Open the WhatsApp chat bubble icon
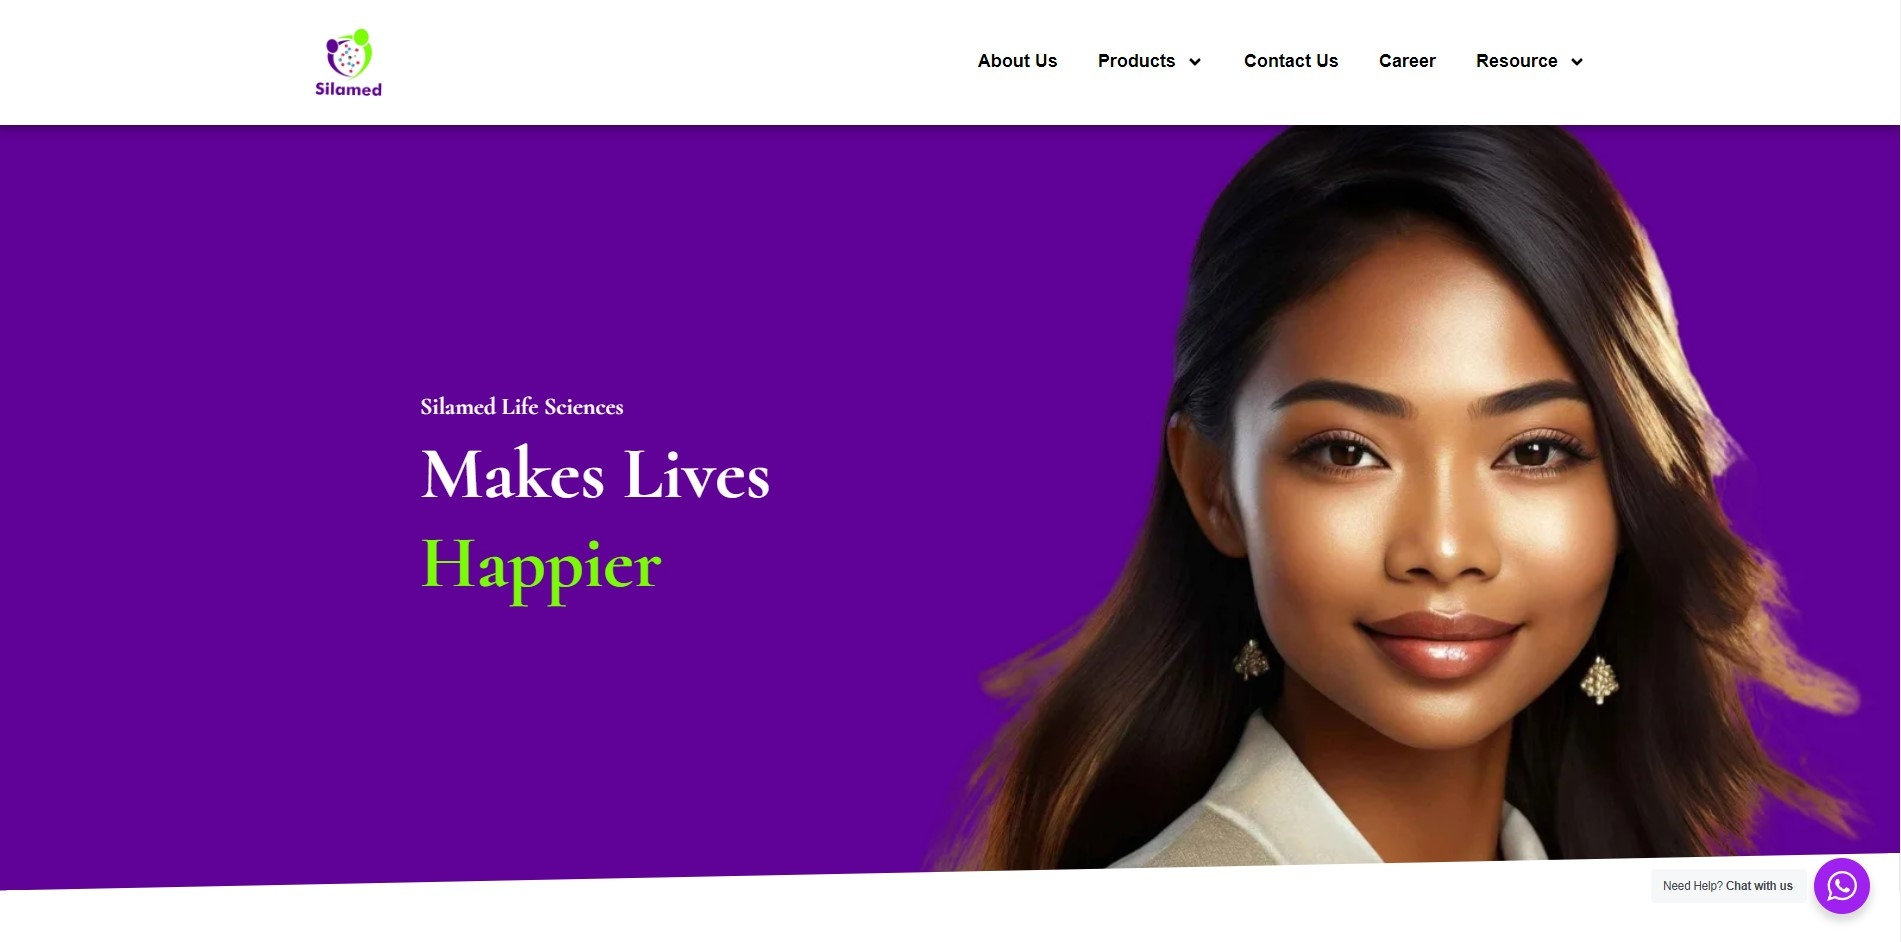 pyautogui.click(x=1841, y=885)
